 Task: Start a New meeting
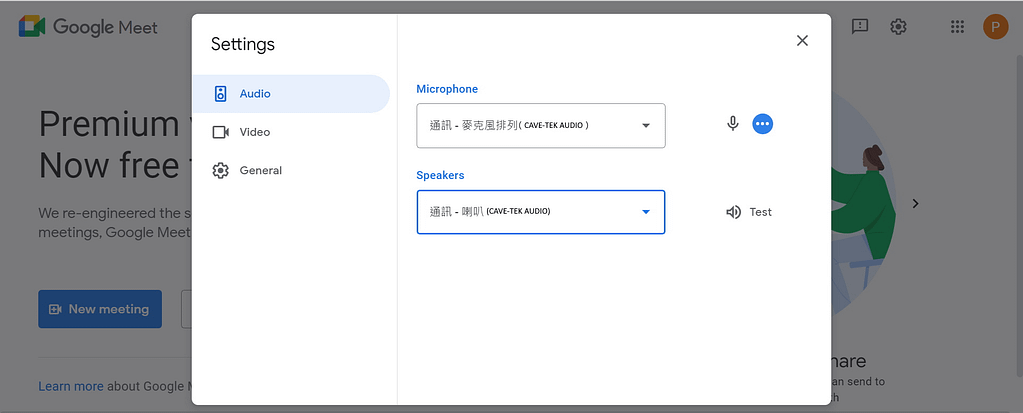tap(100, 309)
